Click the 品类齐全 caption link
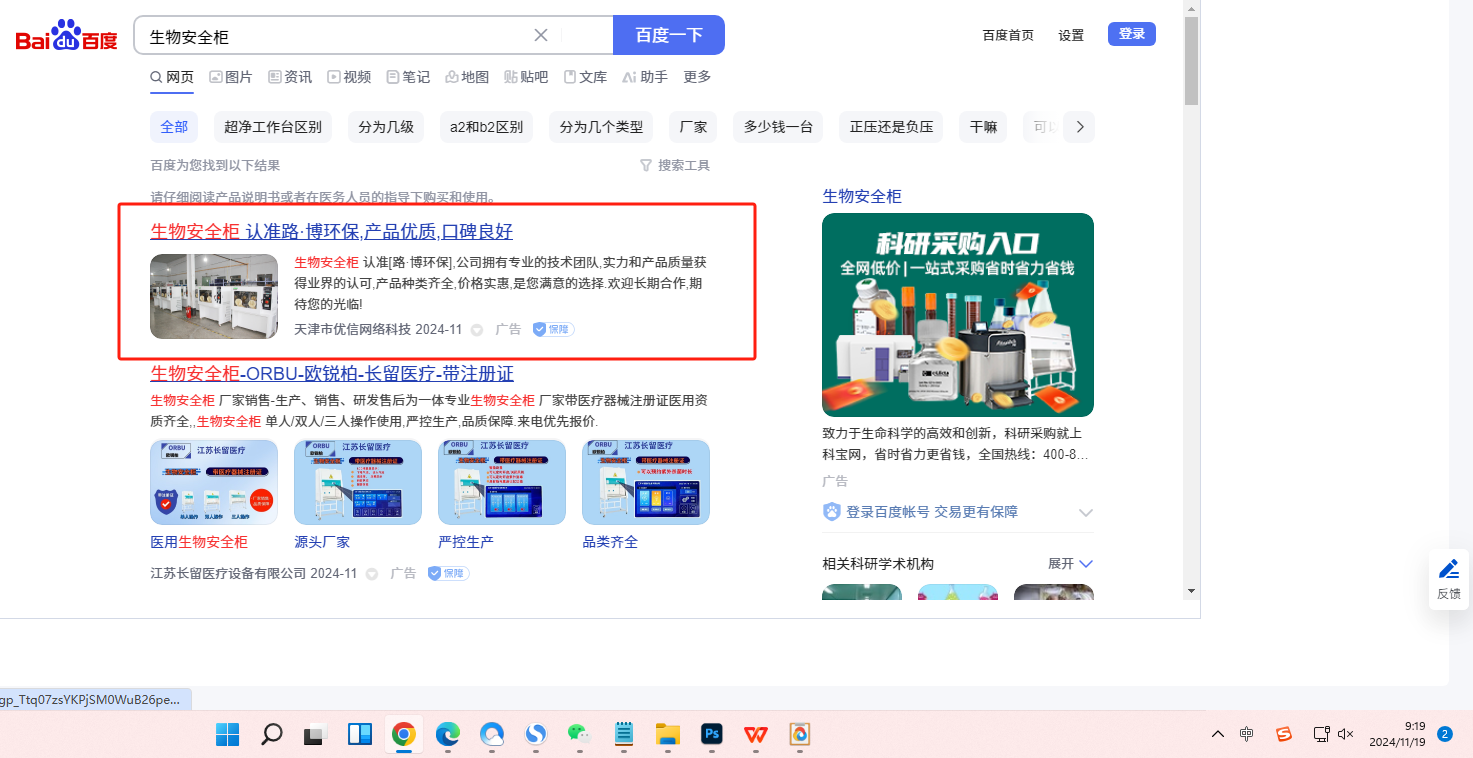Image resolution: width=1473 pixels, height=758 pixels. click(x=610, y=542)
